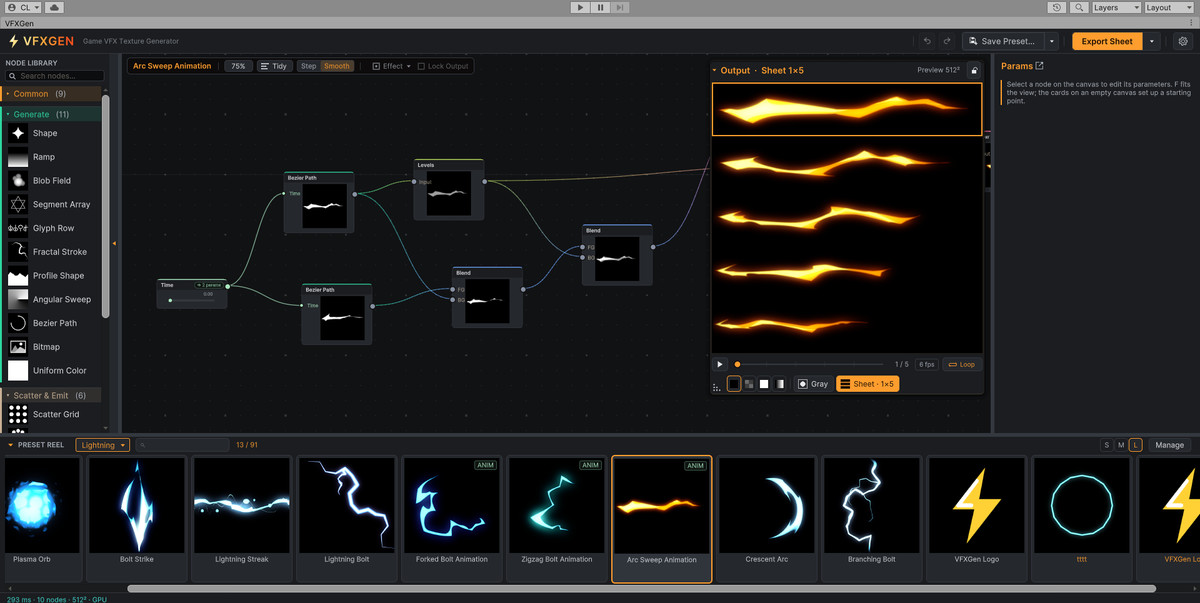Play the output sheet animation preview
Image resolution: width=1200 pixels, height=603 pixels.
tap(720, 364)
